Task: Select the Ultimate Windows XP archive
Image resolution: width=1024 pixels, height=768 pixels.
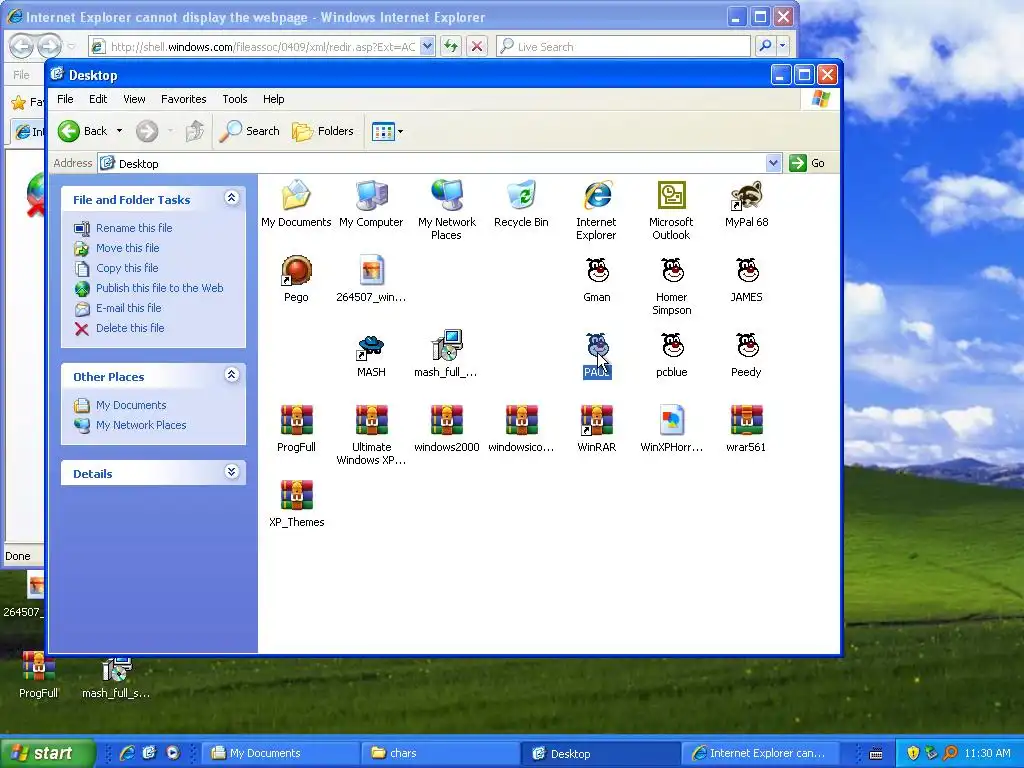Action: 372,421
